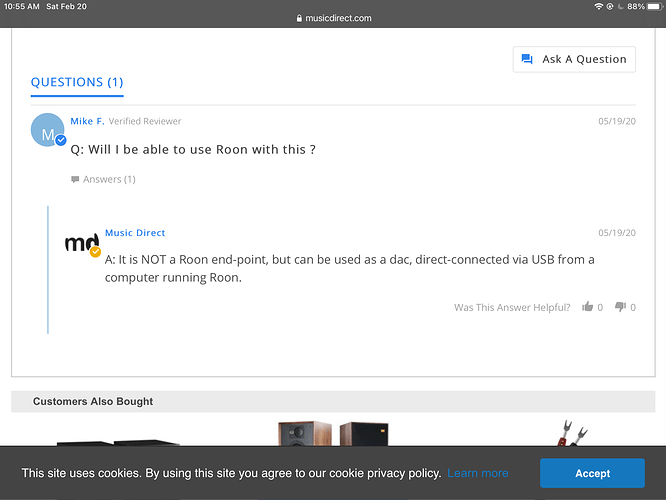Viewport: 666px width, 500px height.
Task: Click the Wi-Fi status icon
Action: pos(598,6)
